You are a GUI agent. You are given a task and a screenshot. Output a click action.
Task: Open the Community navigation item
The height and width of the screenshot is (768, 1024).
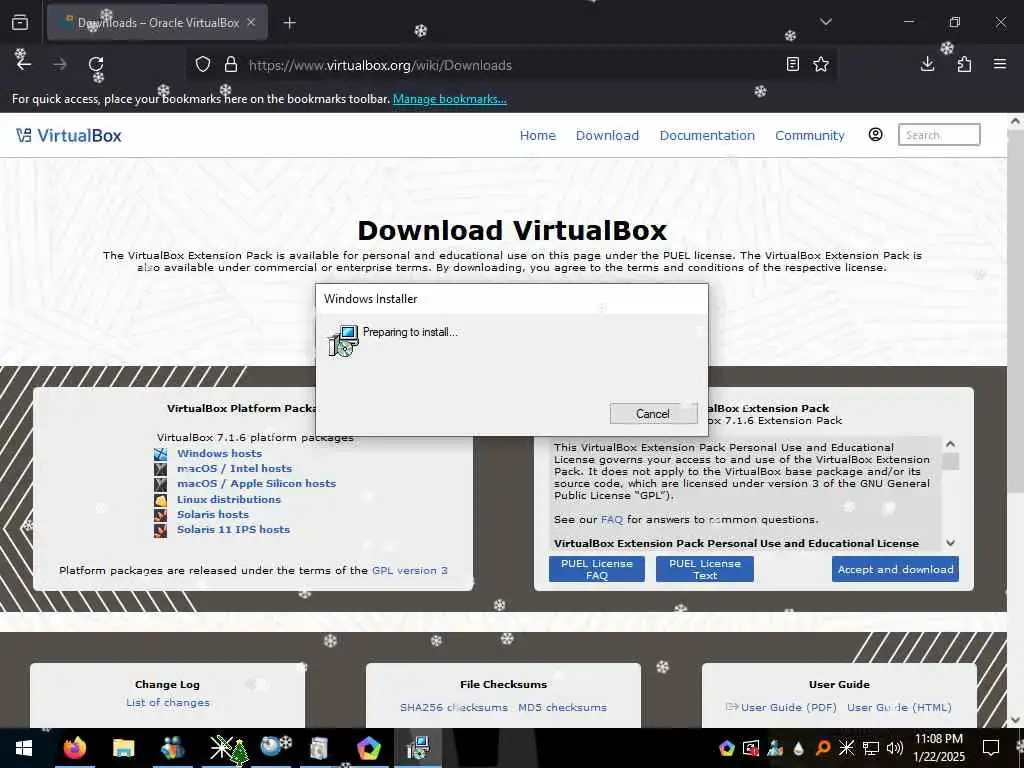point(810,135)
